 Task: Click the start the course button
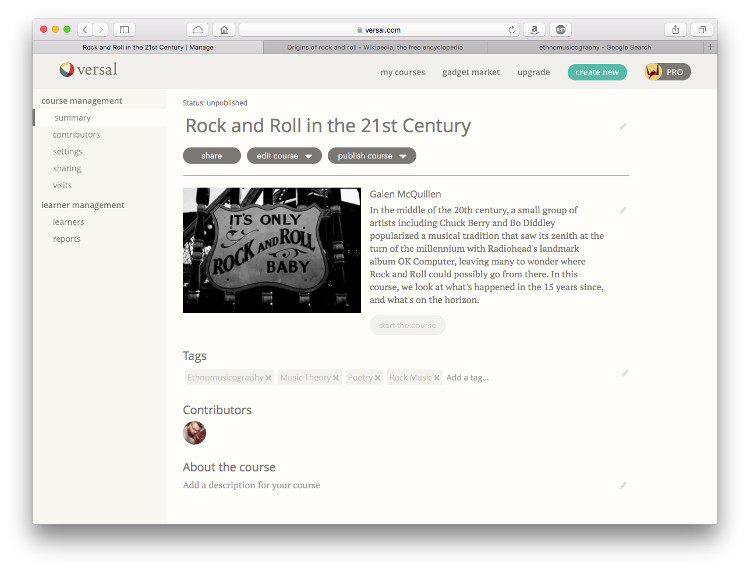click(x=408, y=325)
